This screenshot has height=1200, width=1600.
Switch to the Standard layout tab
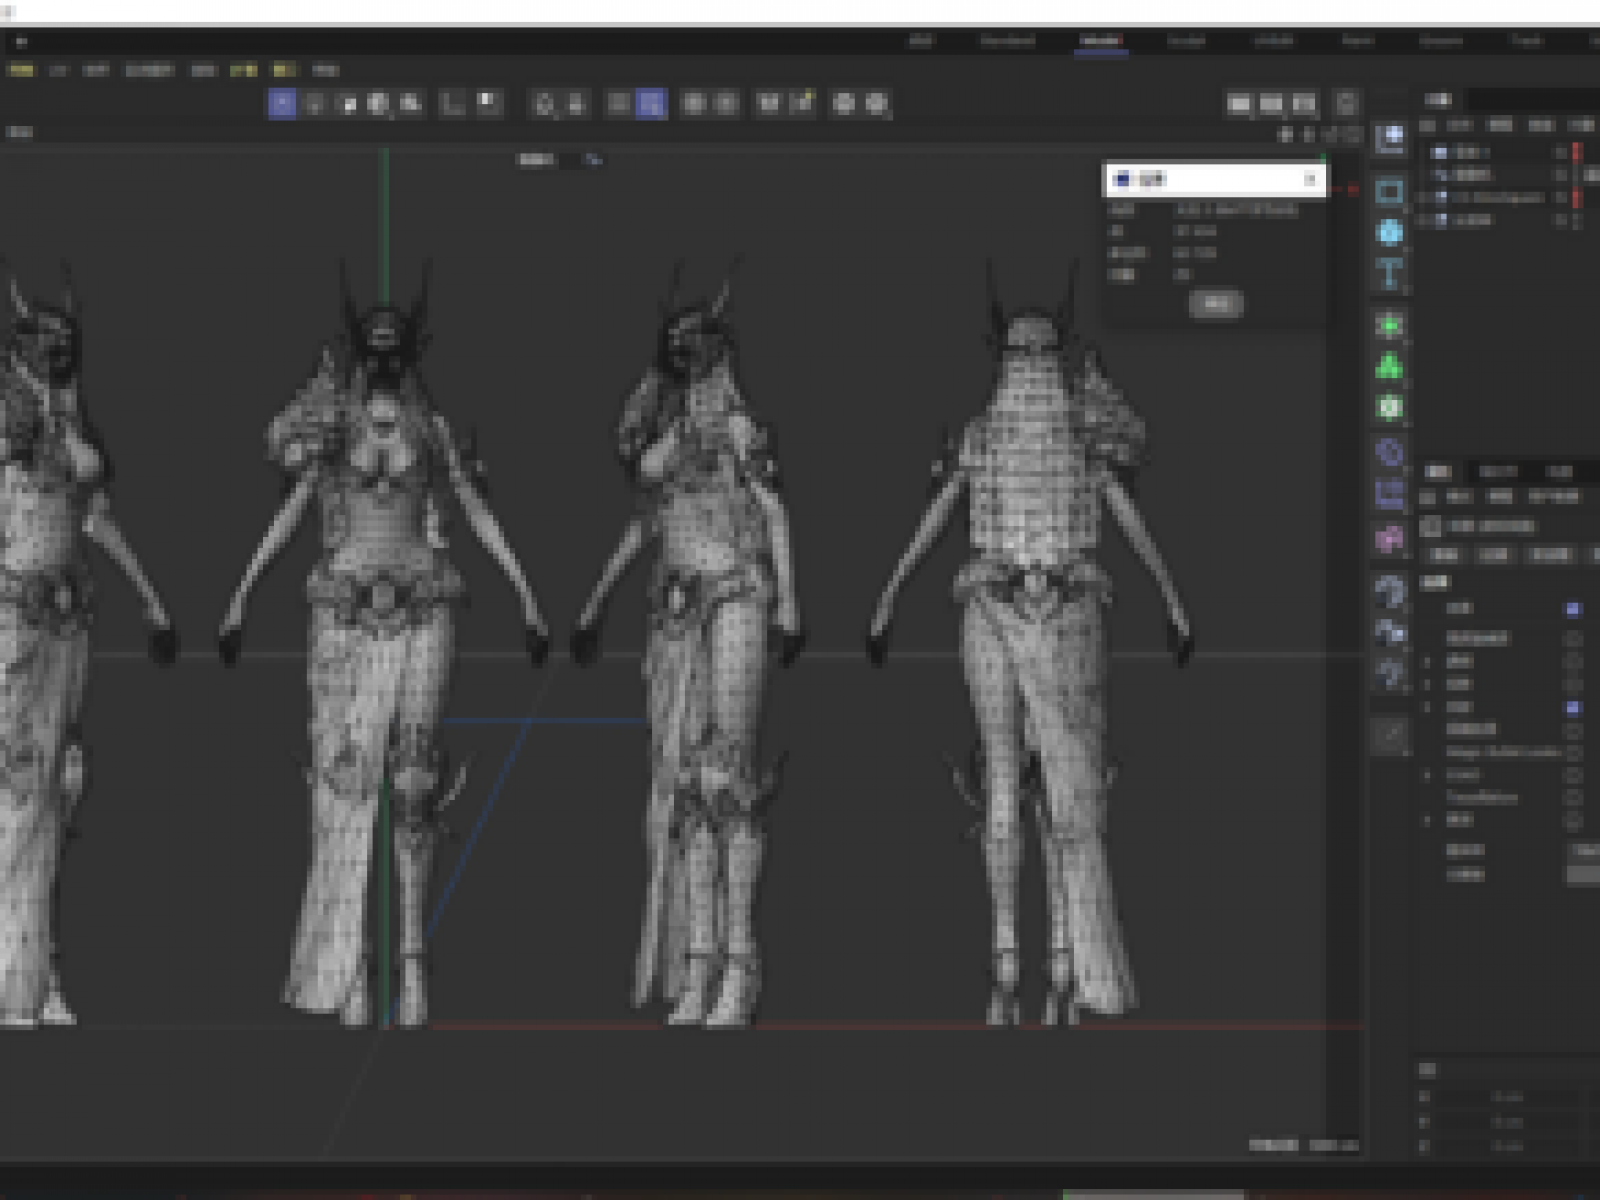click(x=1007, y=41)
